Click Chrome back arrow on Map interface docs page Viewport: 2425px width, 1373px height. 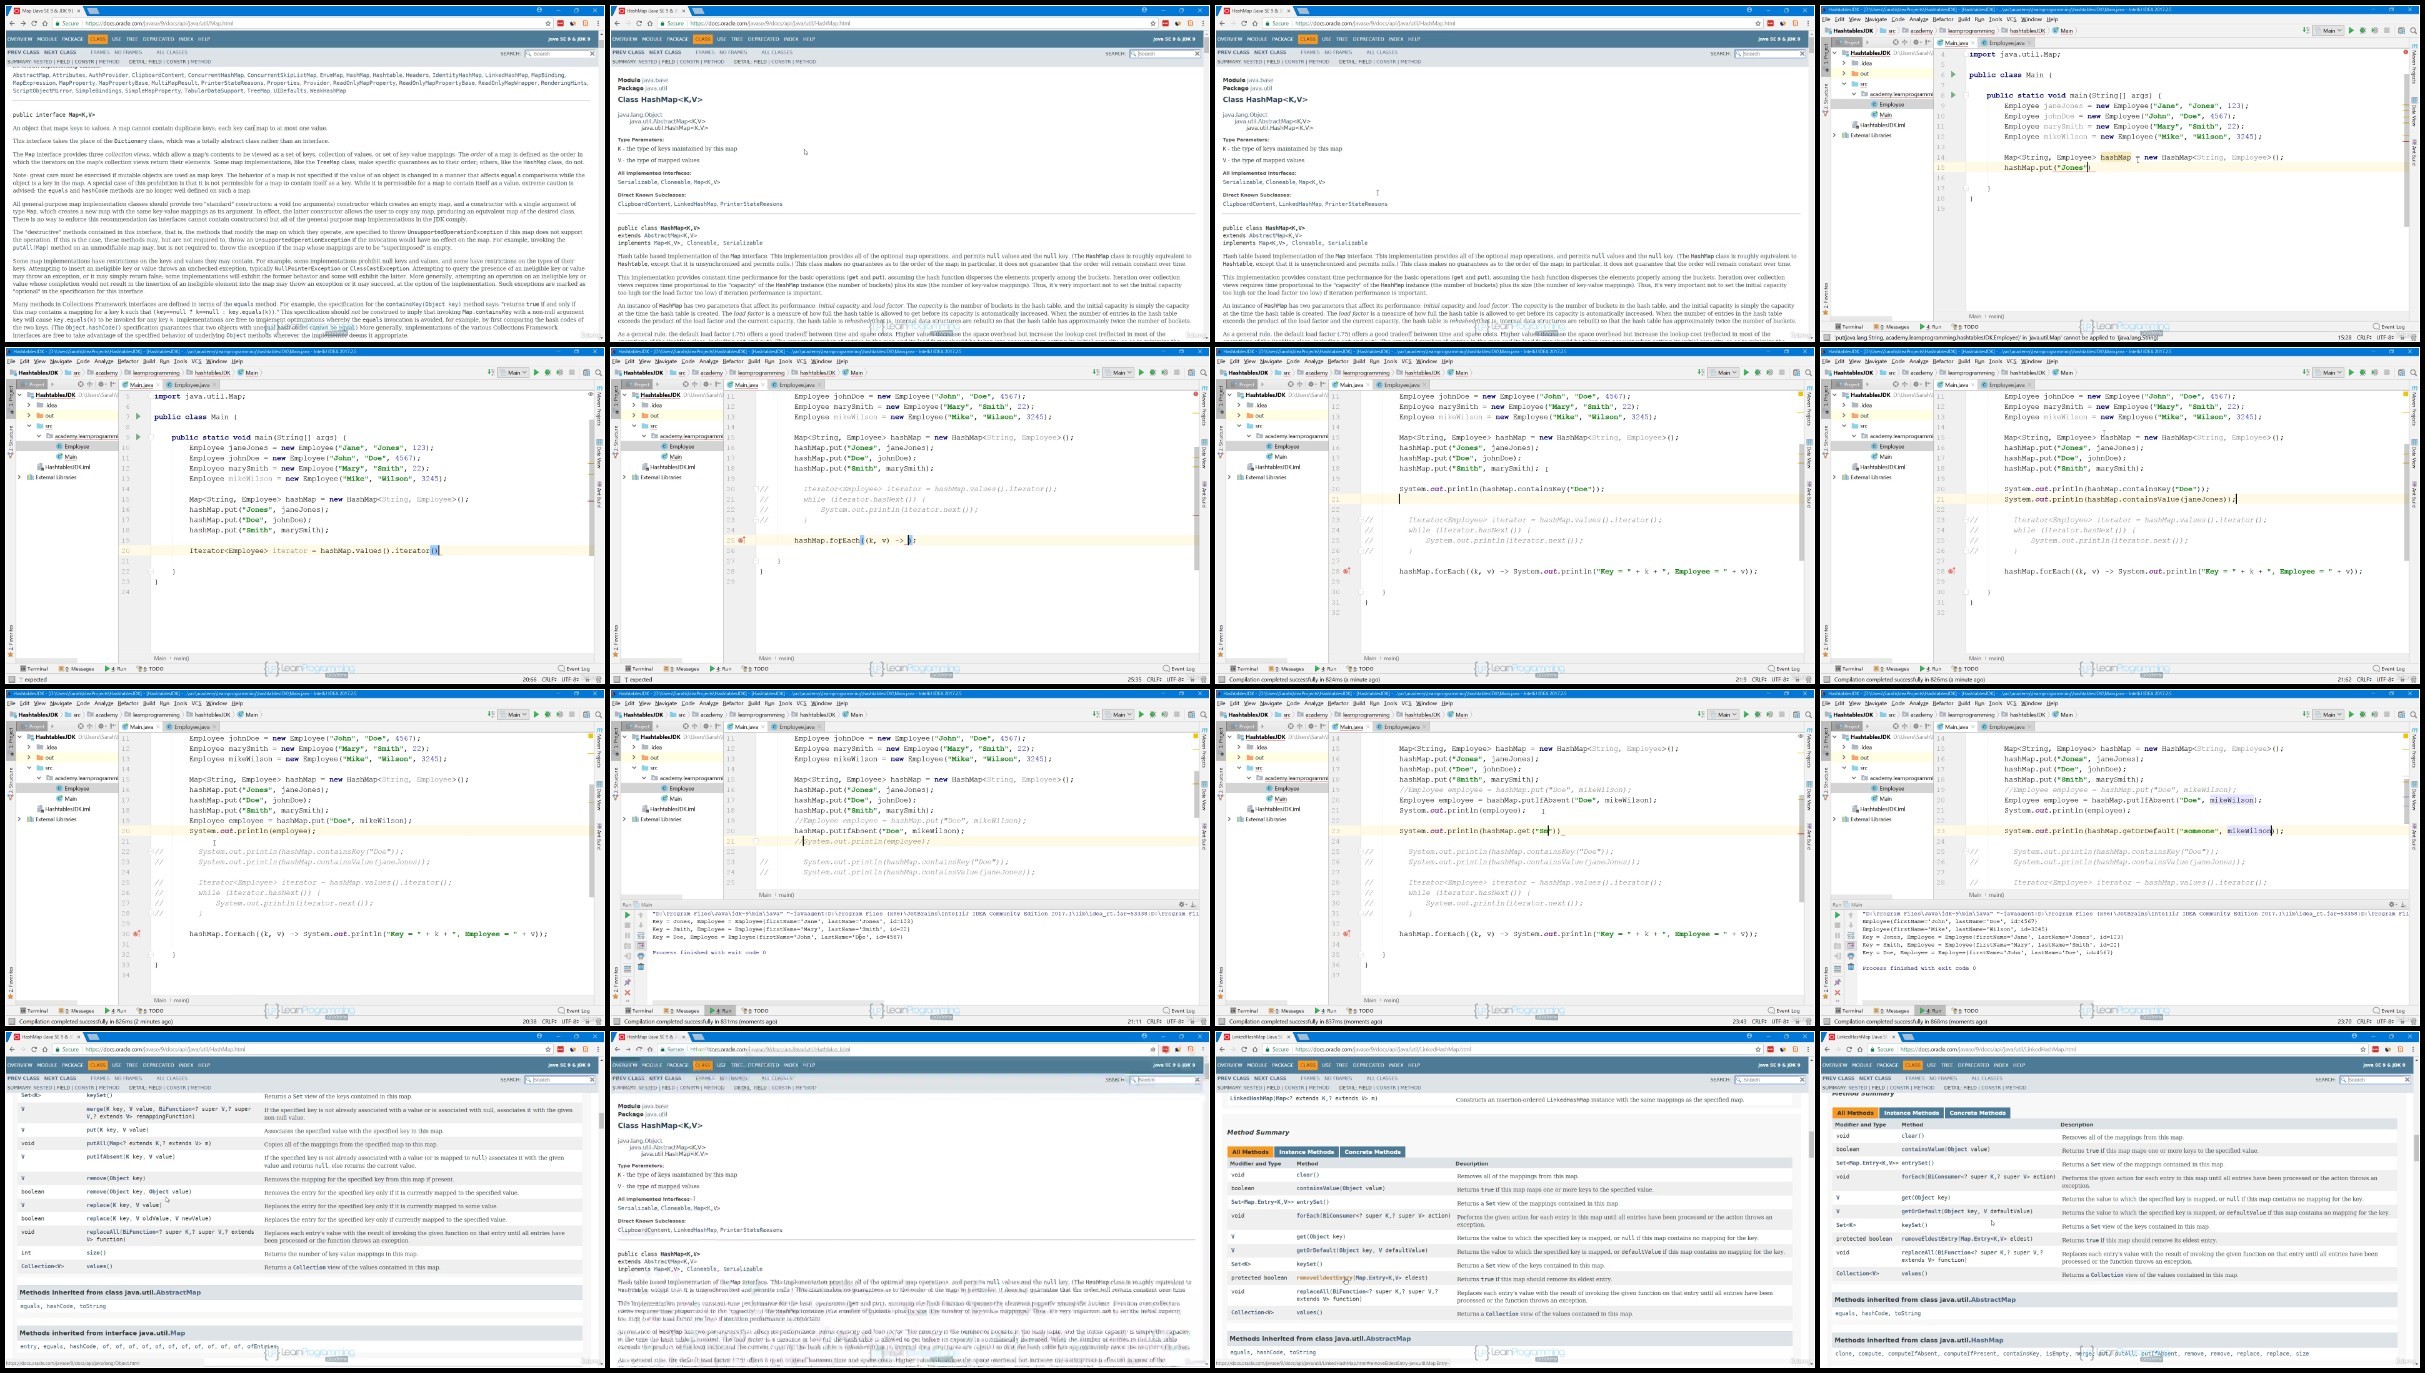[x=11, y=23]
